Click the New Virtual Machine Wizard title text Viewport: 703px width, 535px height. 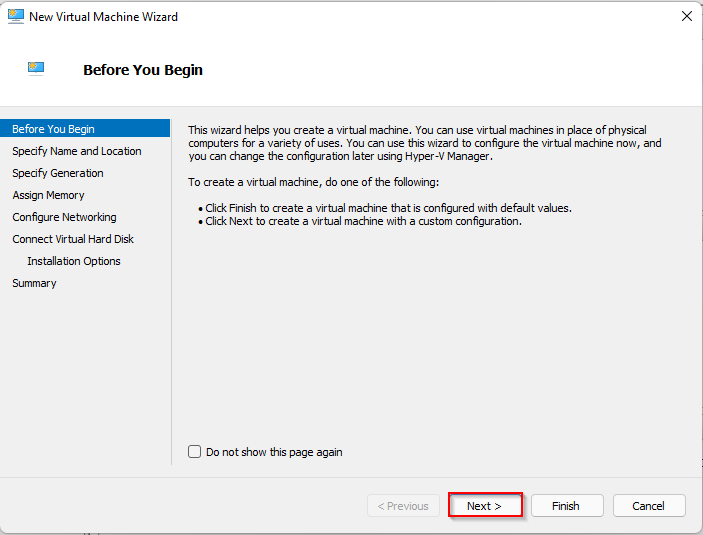click(104, 17)
